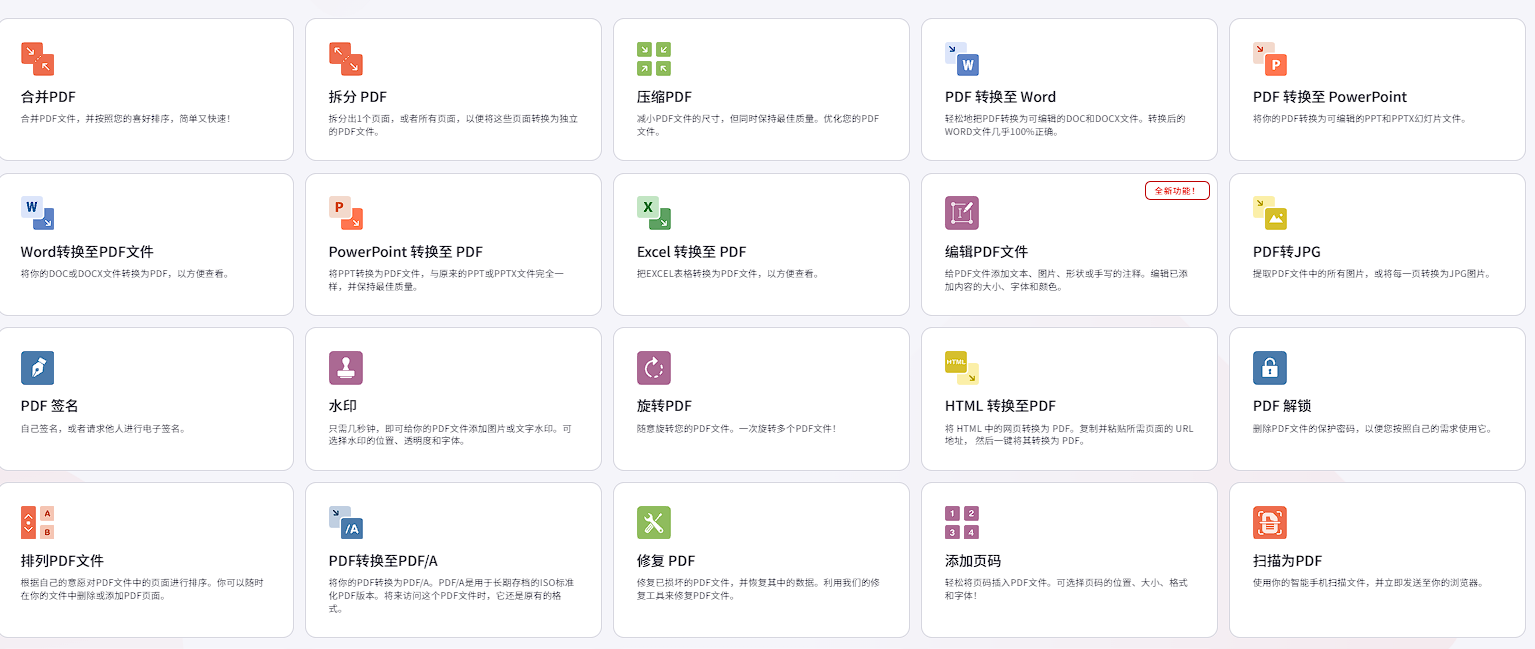Select the PDF 签名 pen icon
This screenshot has width=1535, height=649.
pos(37,368)
